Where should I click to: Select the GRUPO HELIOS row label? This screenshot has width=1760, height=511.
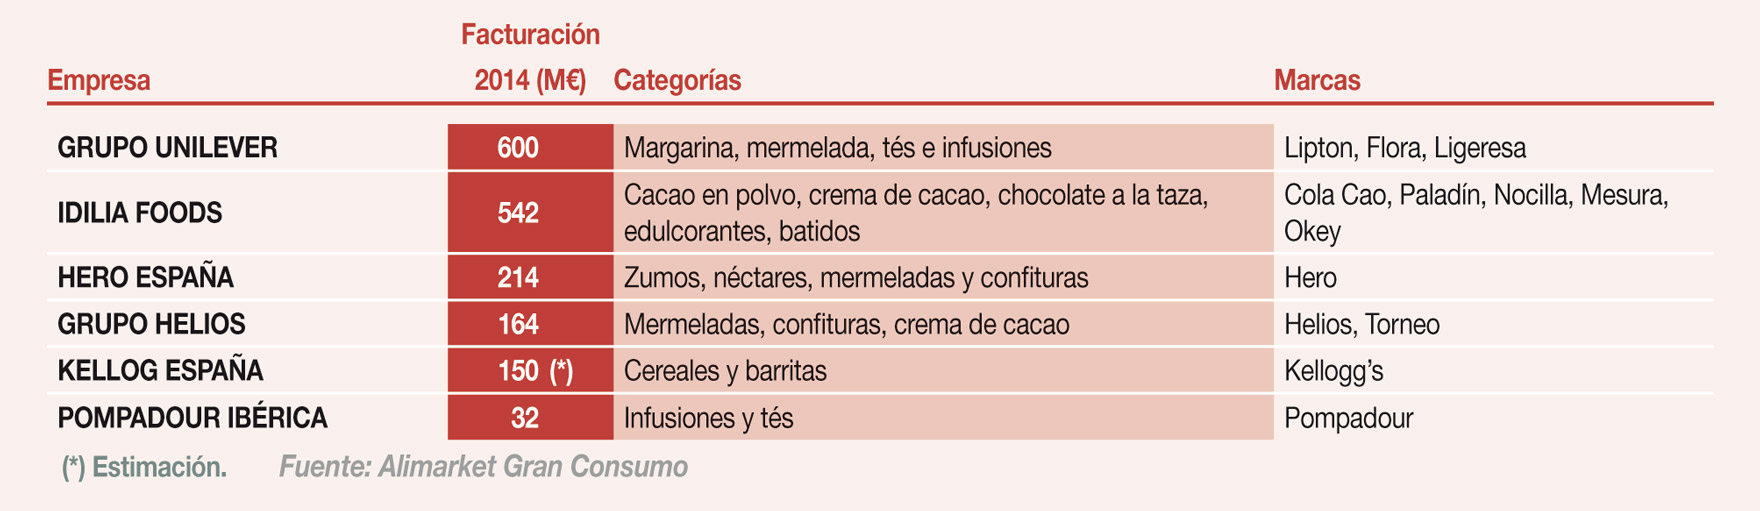point(151,324)
